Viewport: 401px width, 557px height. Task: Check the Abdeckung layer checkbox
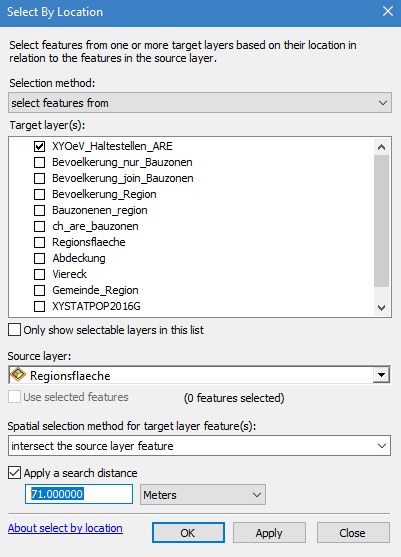[39, 258]
